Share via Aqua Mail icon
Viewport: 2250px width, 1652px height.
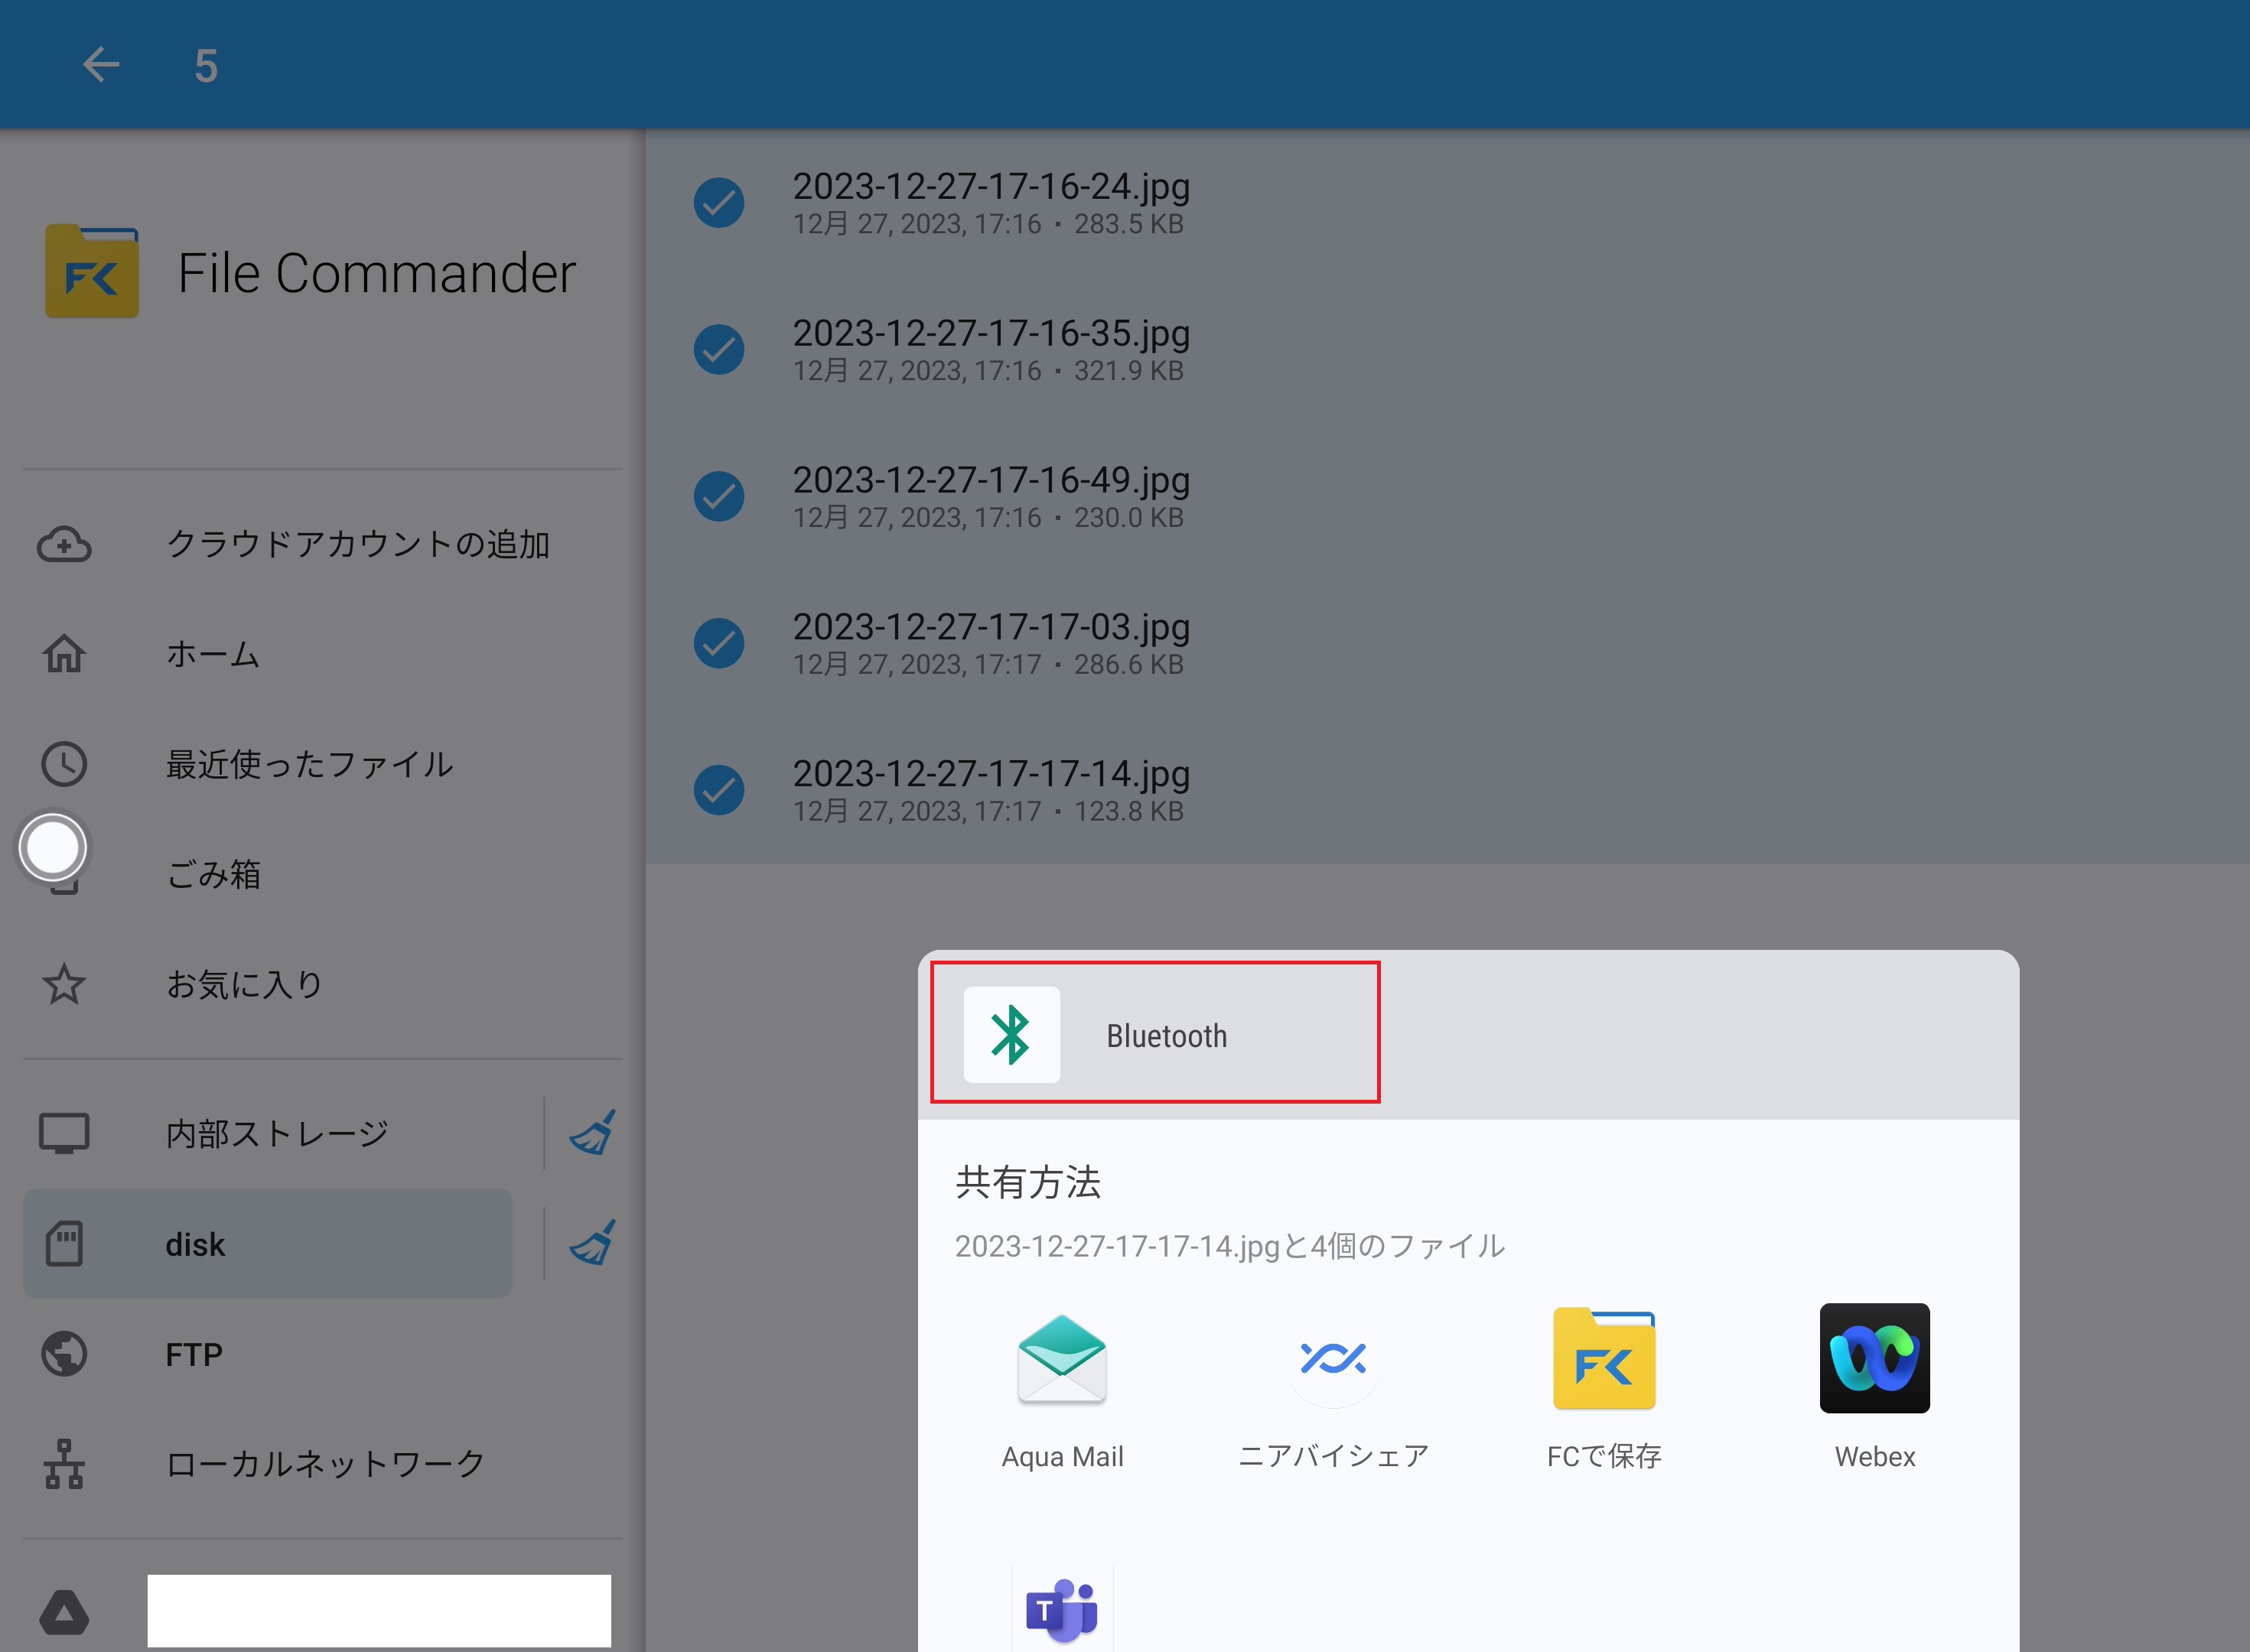point(1062,1359)
